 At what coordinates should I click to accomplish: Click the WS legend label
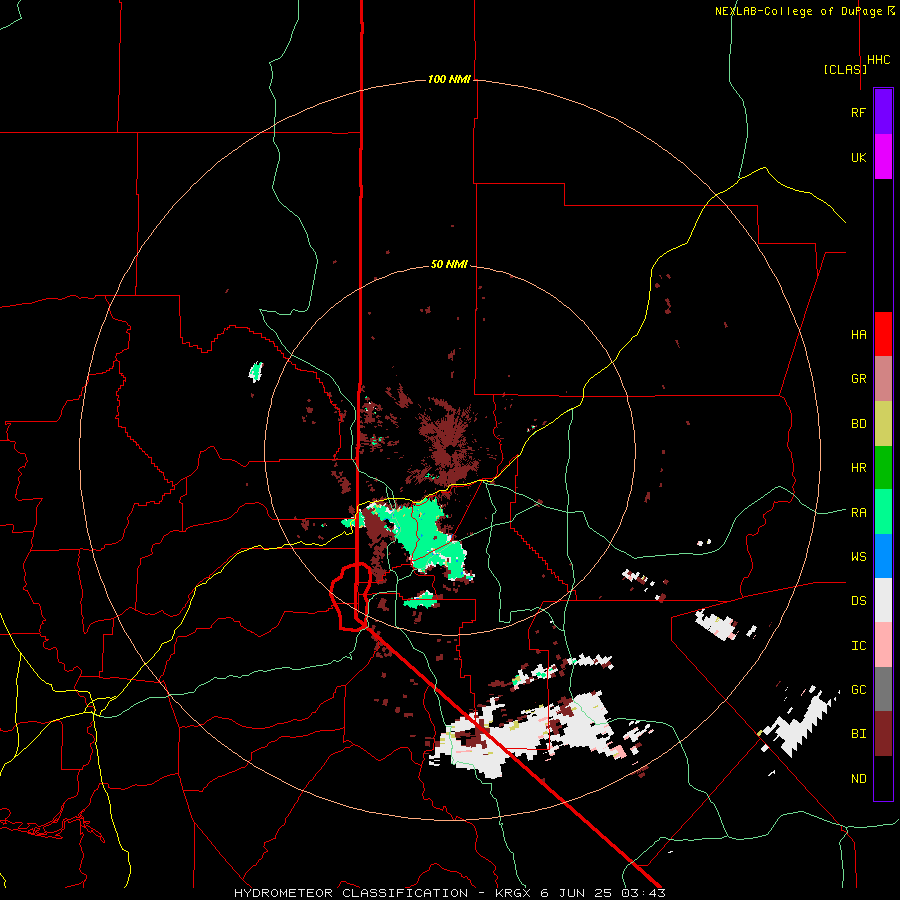859,557
